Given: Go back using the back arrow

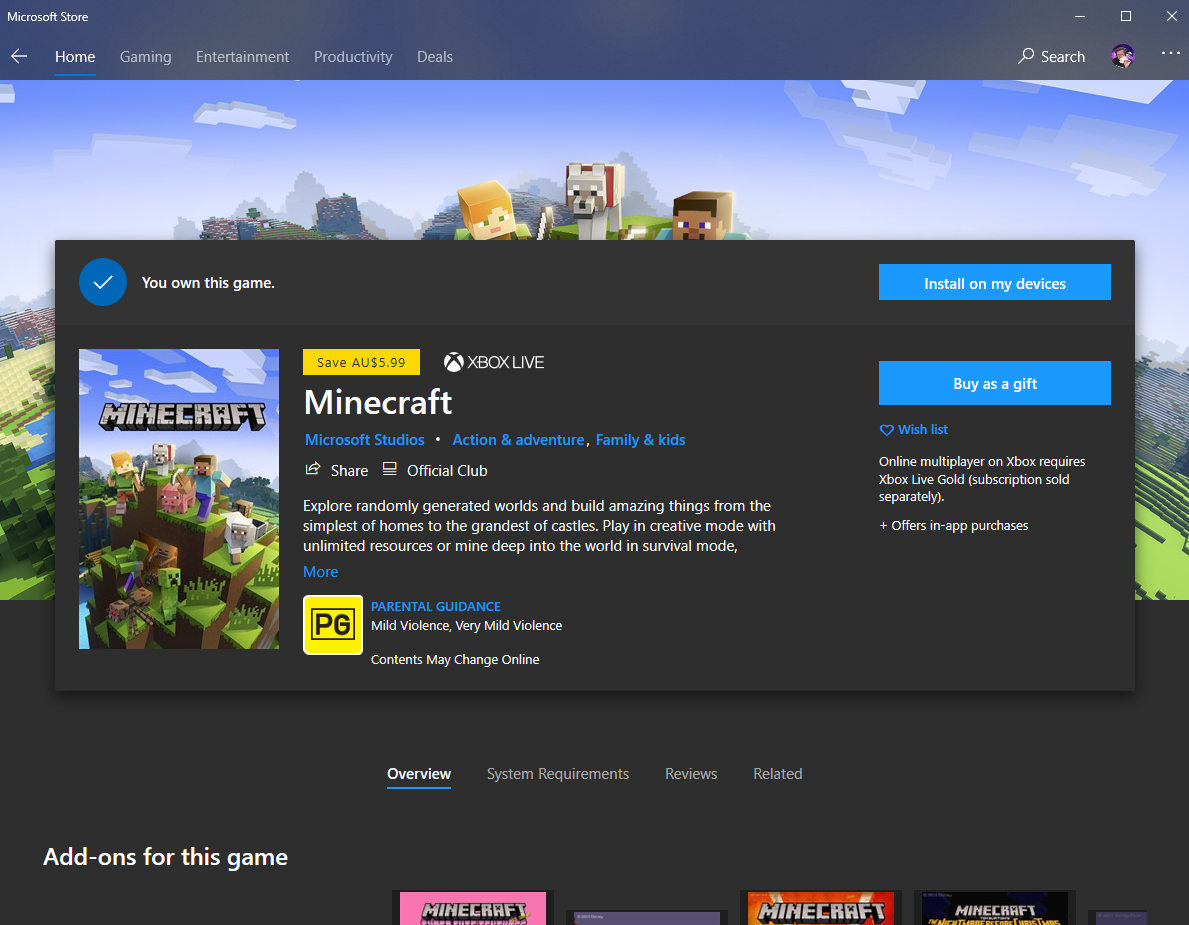Looking at the screenshot, I should point(19,56).
